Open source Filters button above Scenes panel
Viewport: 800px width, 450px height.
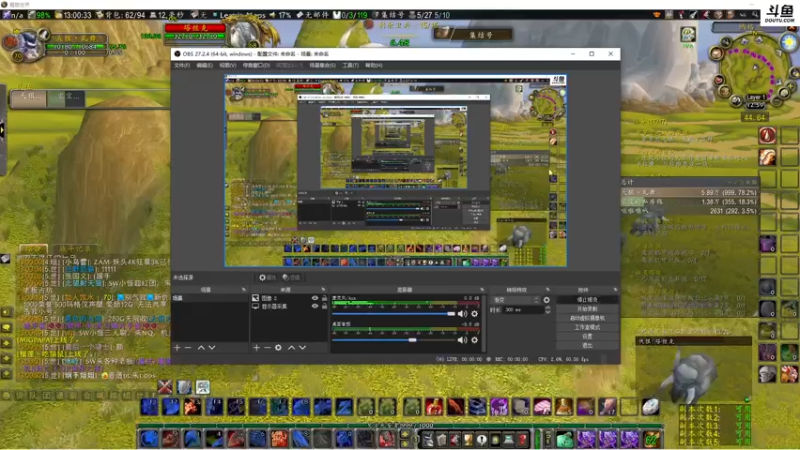(x=291, y=278)
